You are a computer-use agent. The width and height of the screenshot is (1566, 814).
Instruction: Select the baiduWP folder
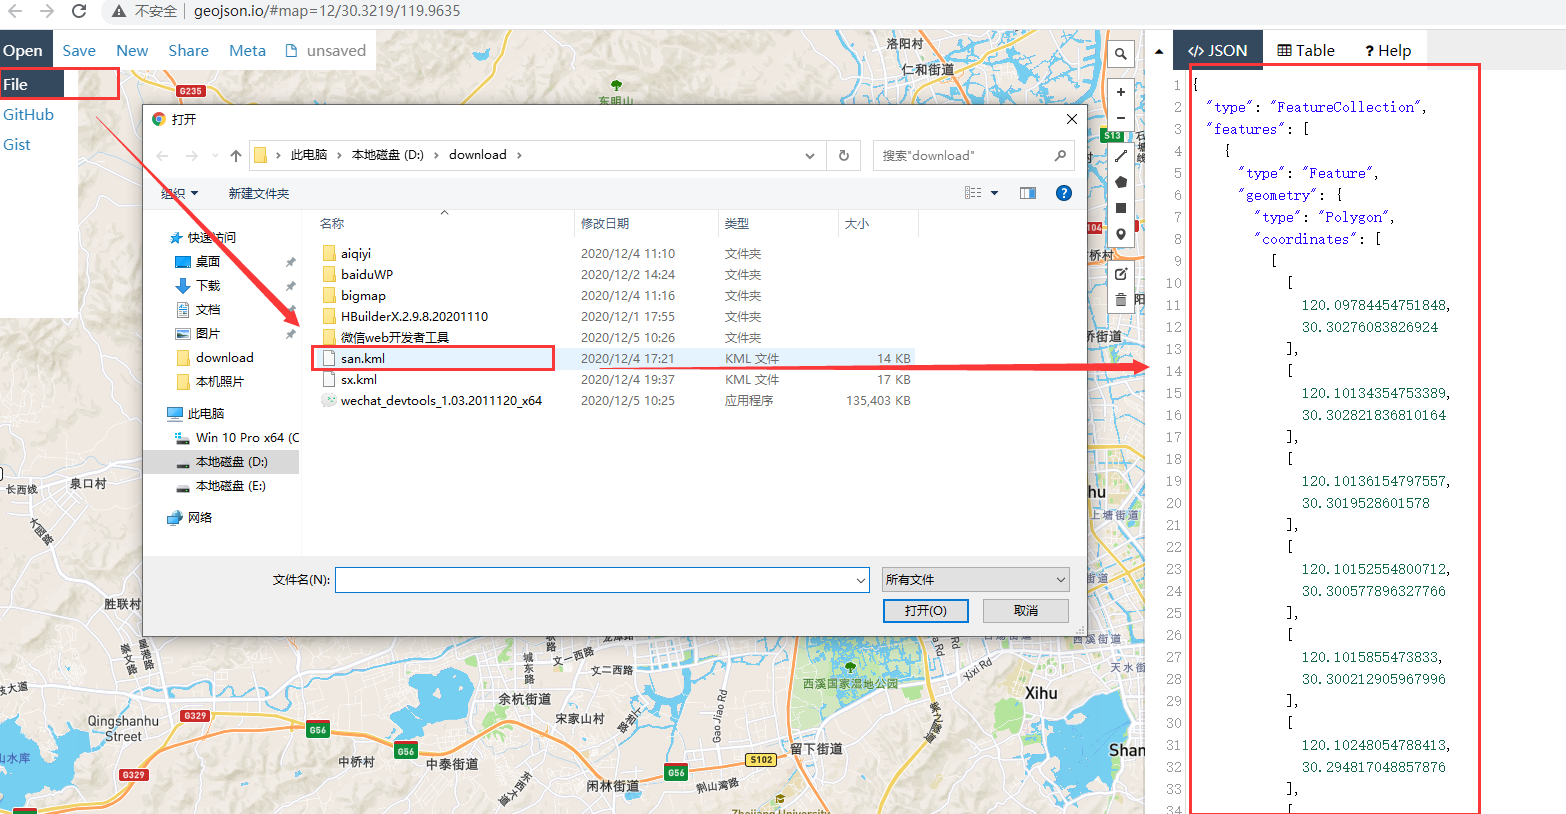tap(367, 274)
